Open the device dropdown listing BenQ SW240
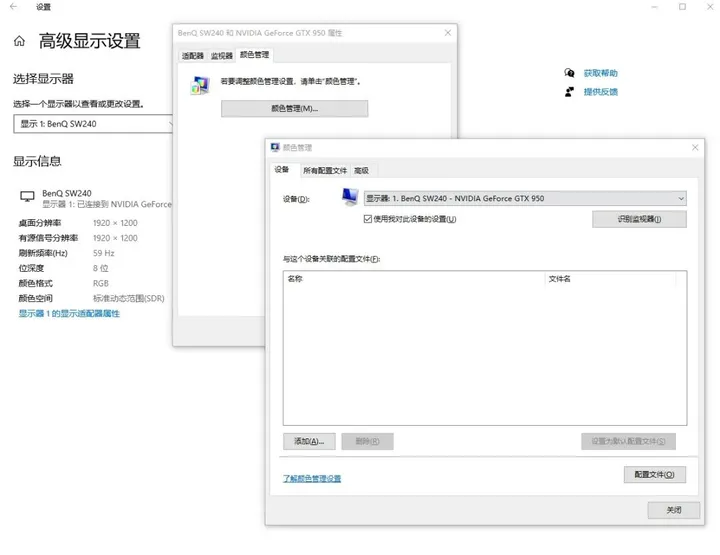Viewport: 720px width, 555px height. (x=525, y=198)
